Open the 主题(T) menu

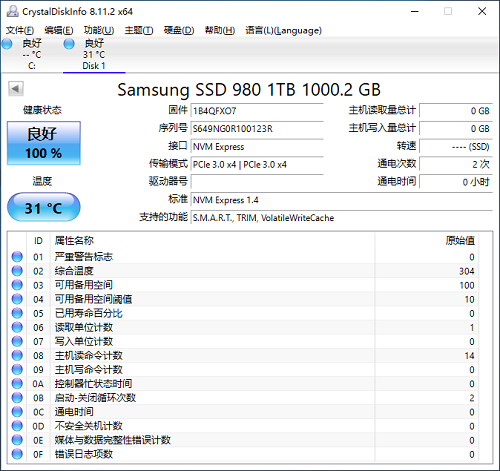coord(139,30)
